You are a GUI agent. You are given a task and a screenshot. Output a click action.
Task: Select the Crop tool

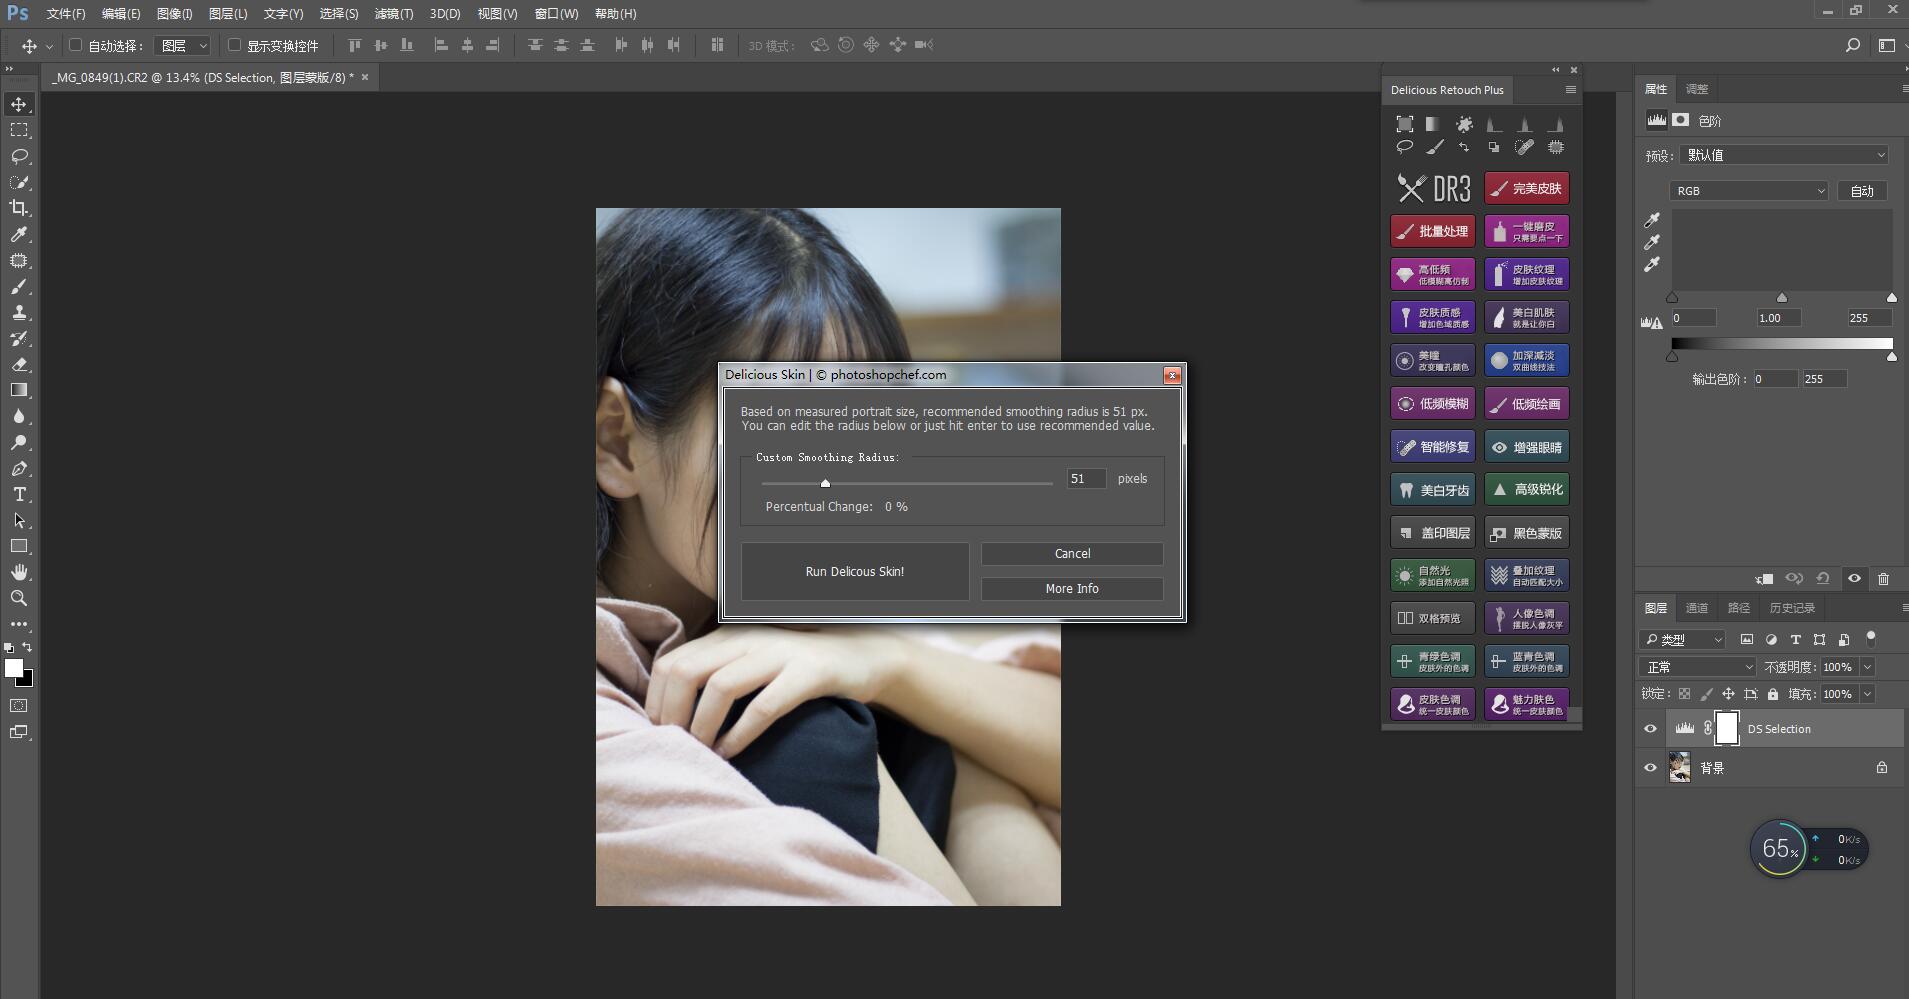(19, 208)
